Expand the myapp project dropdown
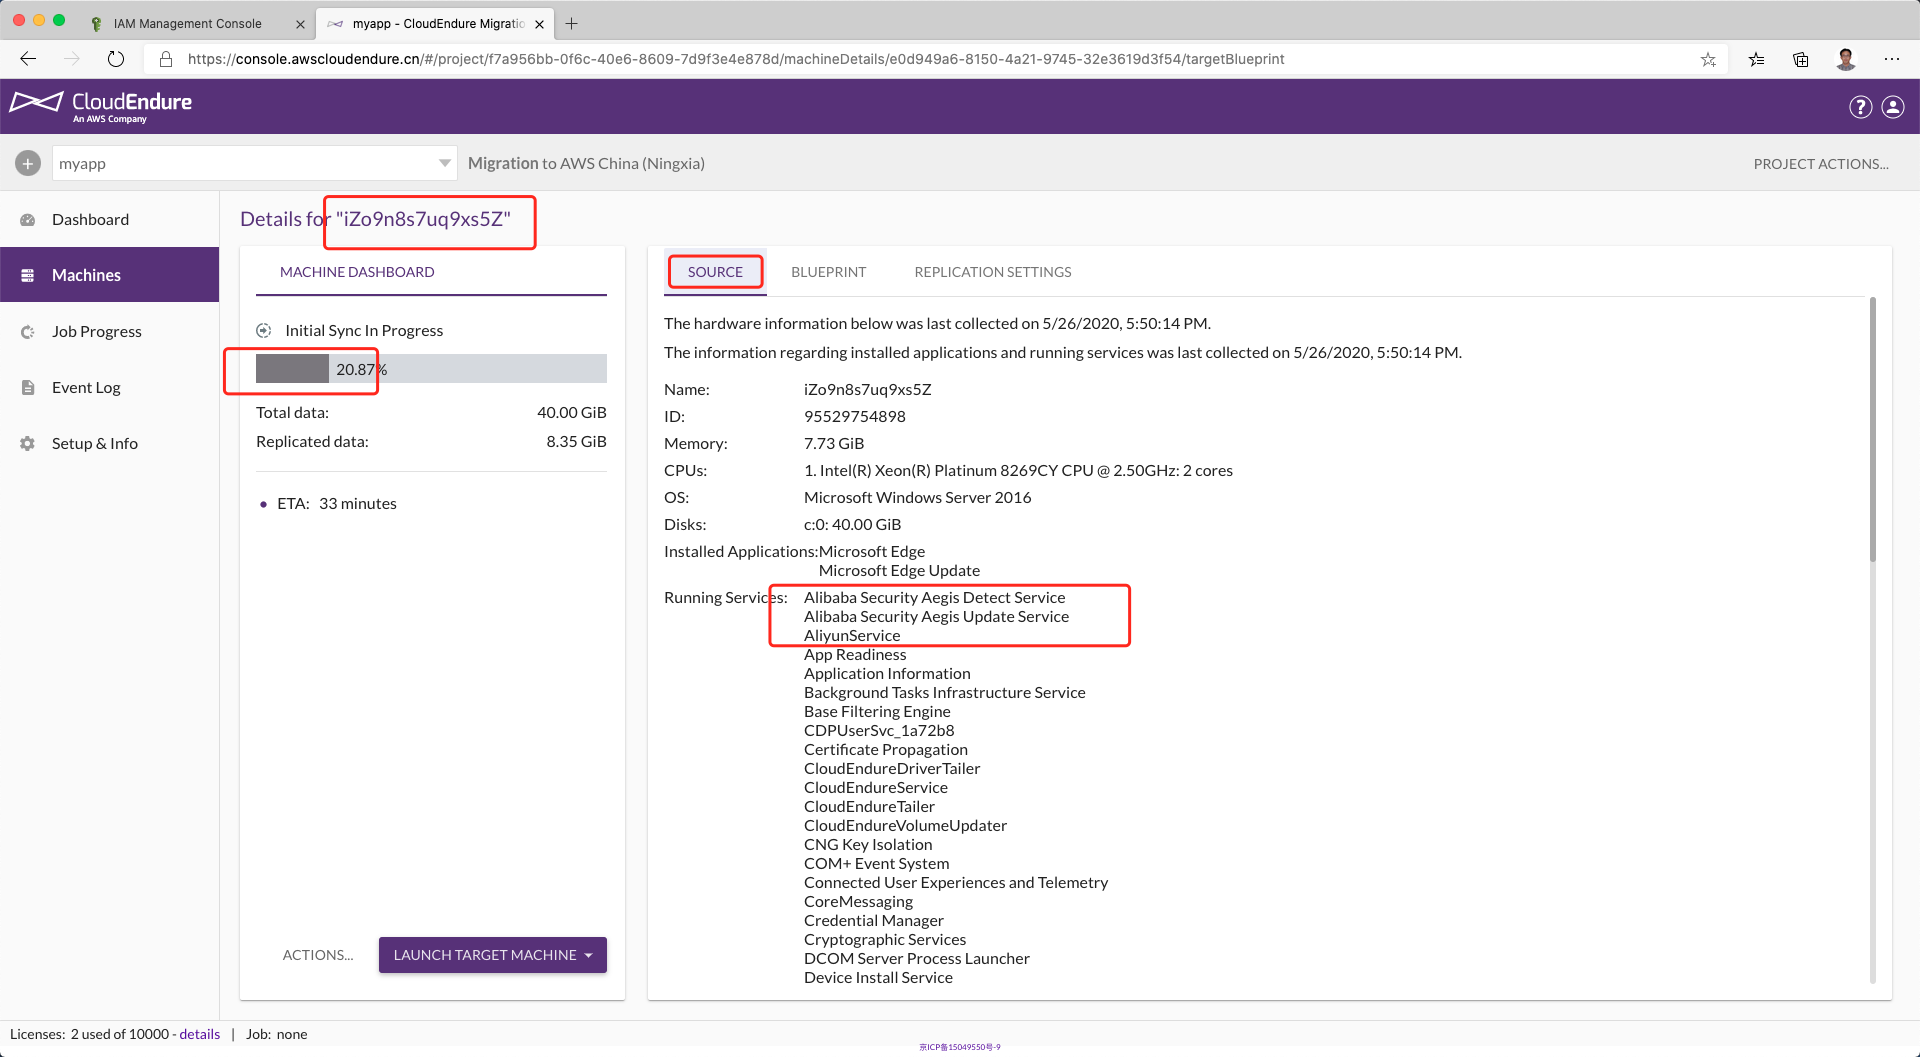 444,163
